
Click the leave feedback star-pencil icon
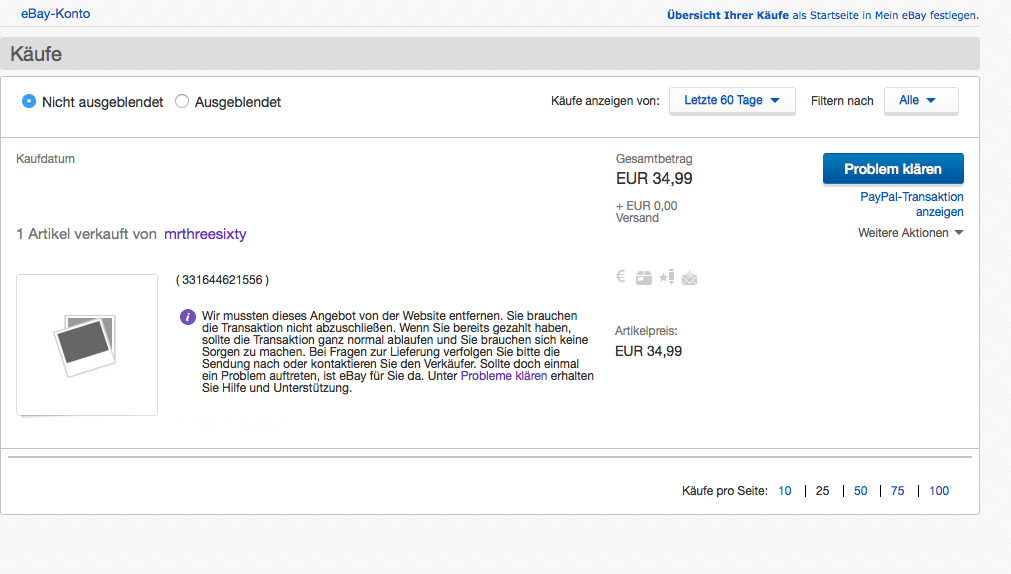point(666,278)
